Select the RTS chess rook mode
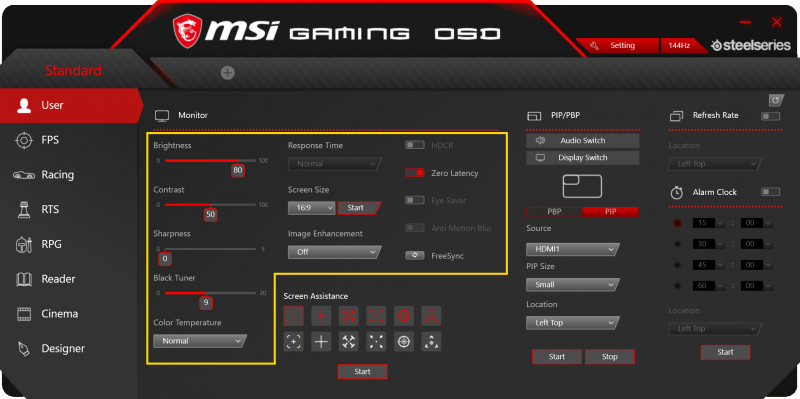 24,209
